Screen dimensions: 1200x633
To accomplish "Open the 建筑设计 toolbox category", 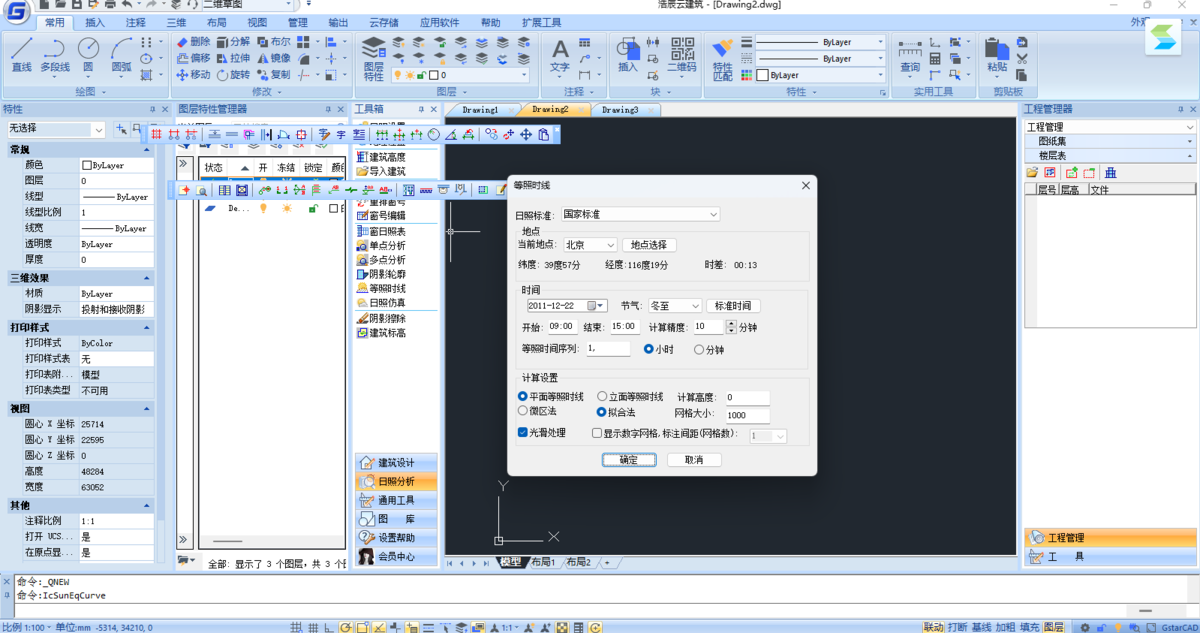I will (396, 463).
